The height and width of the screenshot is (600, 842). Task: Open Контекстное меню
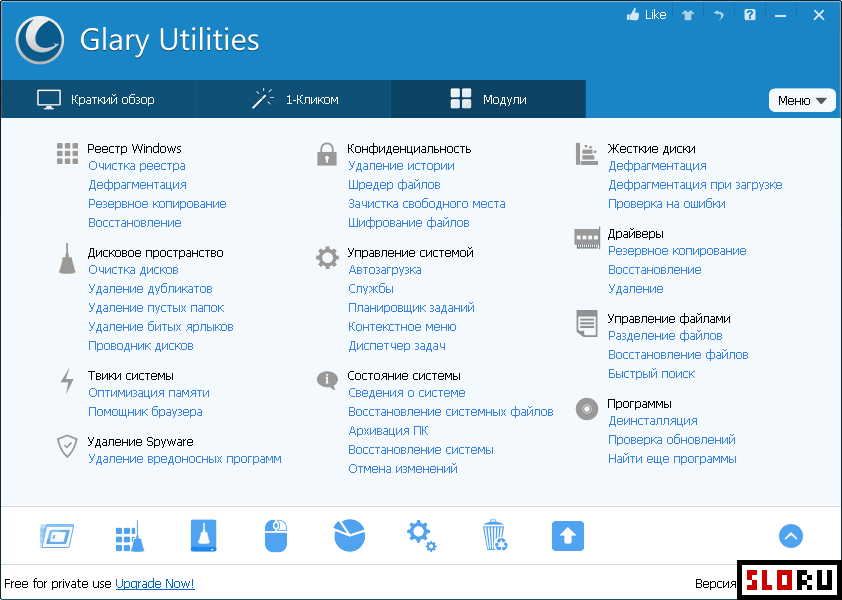pyautogui.click(x=402, y=327)
